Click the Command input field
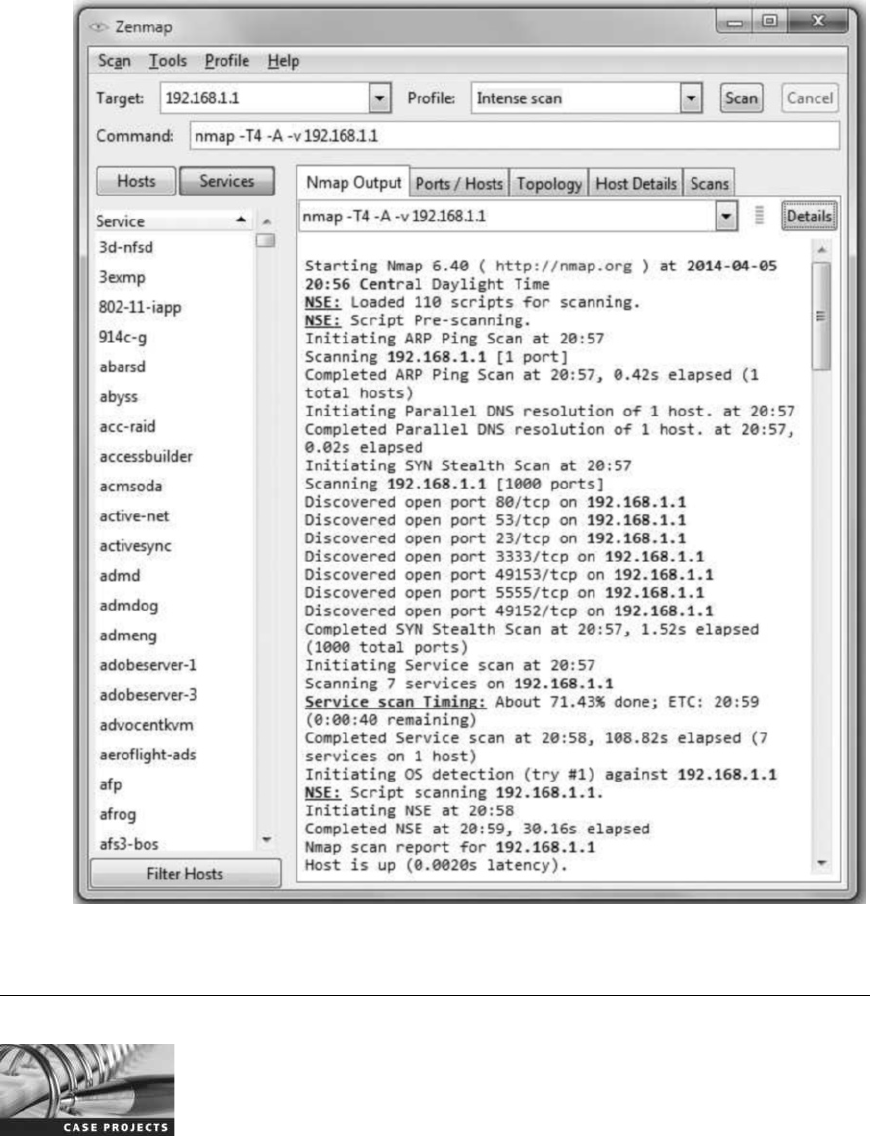 coord(514,135)
